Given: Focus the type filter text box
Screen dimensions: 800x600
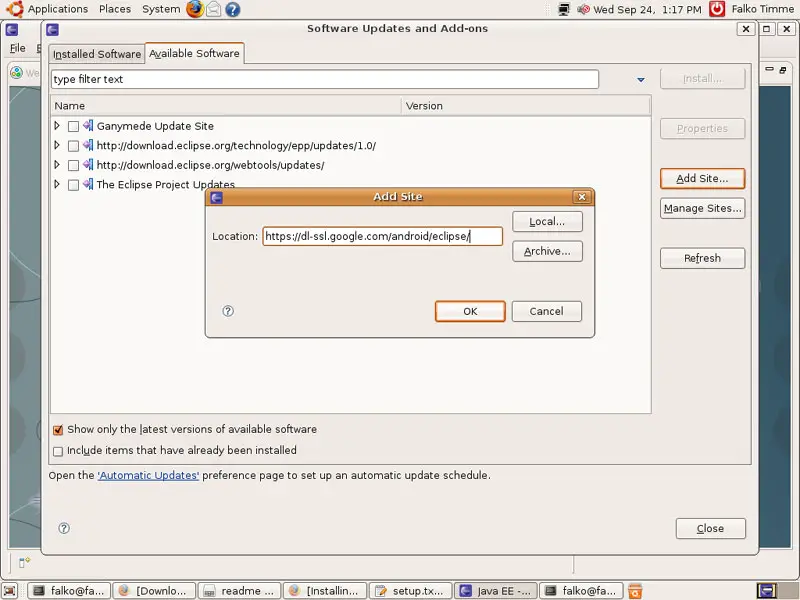Looking at the screenshot, I should pyautogui.click(x=325, y=79).
